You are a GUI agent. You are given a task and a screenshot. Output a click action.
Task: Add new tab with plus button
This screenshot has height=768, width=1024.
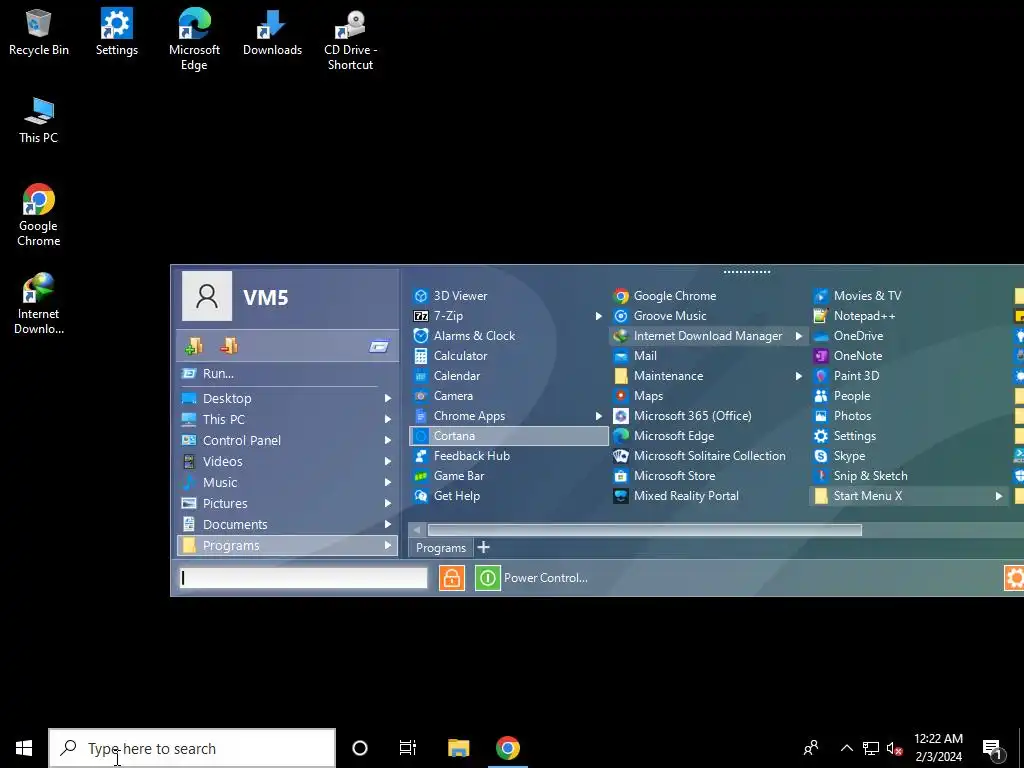(x=483, y=547)
